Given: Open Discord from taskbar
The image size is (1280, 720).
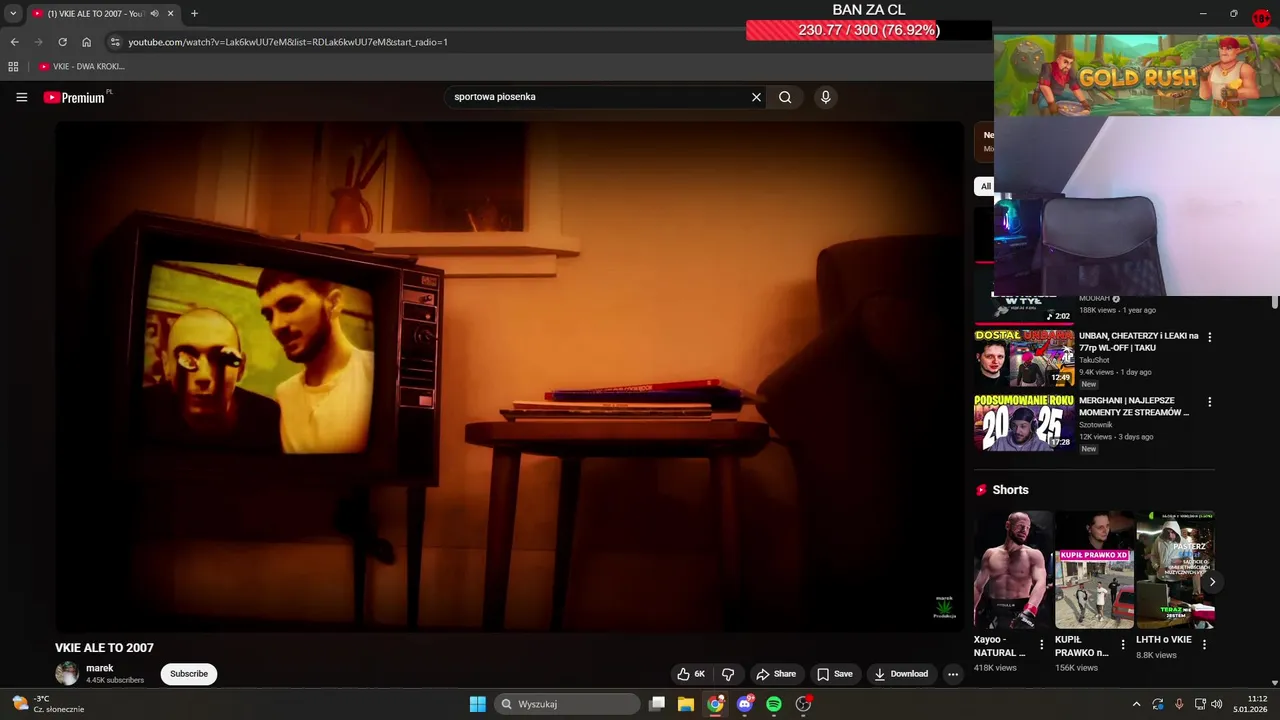Looking at the screenshot, I should [x=745, y=704].
